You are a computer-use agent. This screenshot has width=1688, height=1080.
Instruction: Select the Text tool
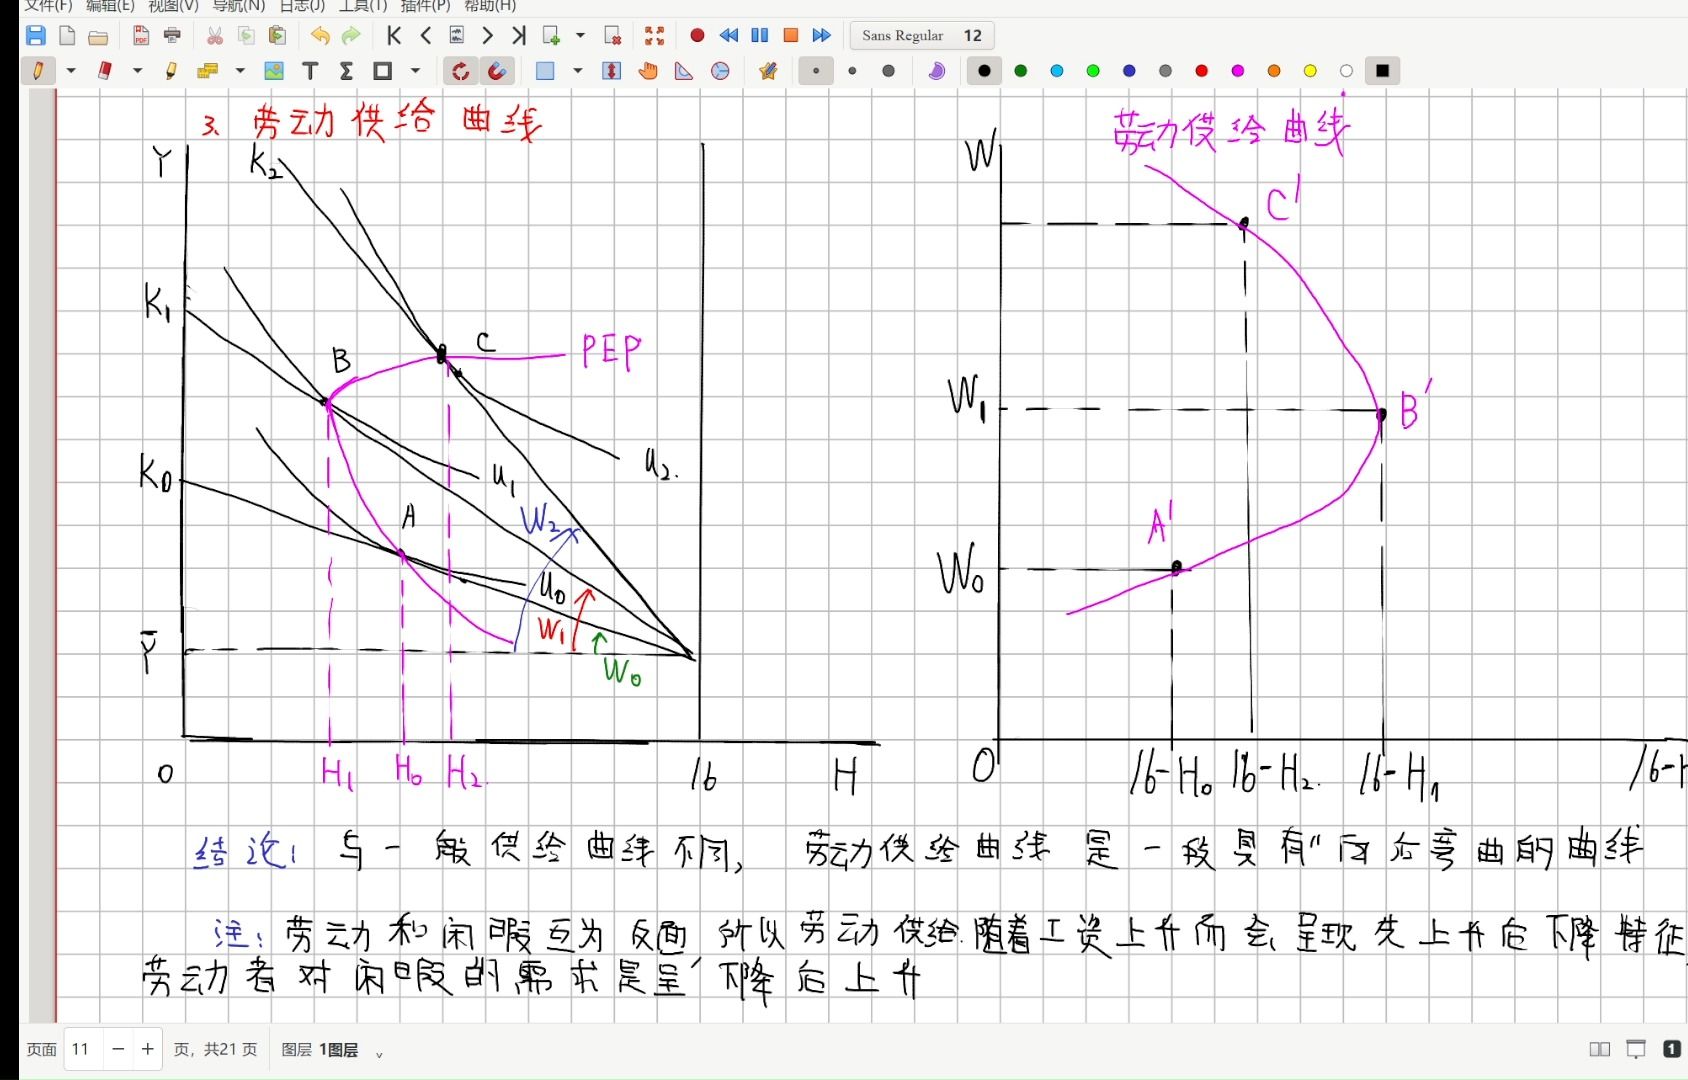pos(310,71)
